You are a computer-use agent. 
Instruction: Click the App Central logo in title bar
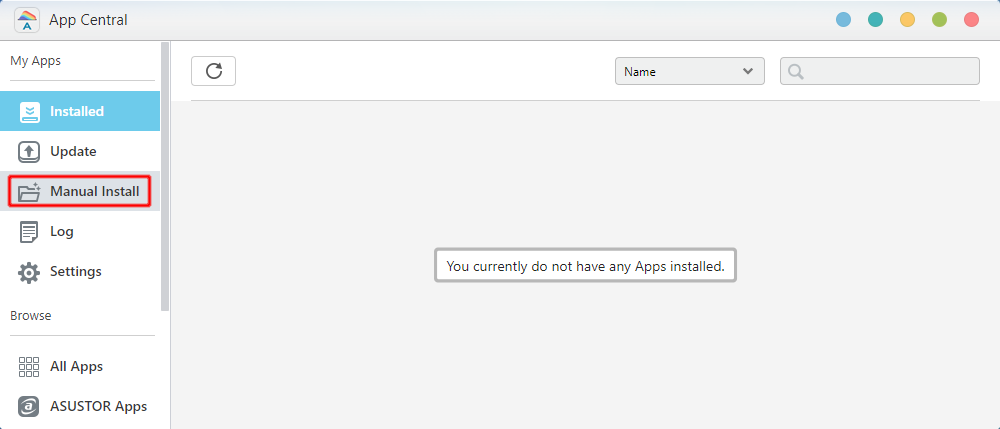[x=26, y=20]
